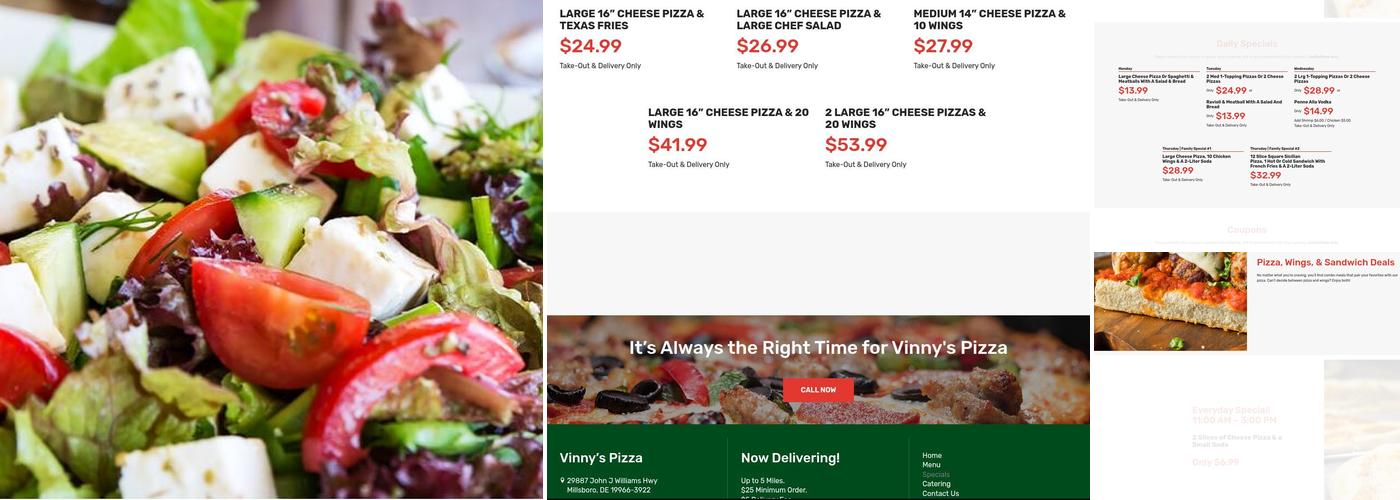The height and width of the screenshot is (500, 1400).
Task: Open the Contact Us footer link
Action: point(940,493)
